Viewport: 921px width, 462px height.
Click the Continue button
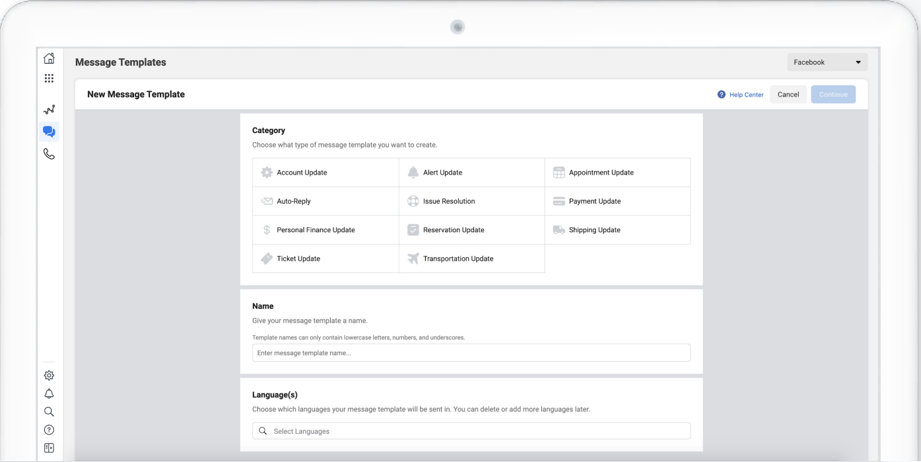[833, 95]
